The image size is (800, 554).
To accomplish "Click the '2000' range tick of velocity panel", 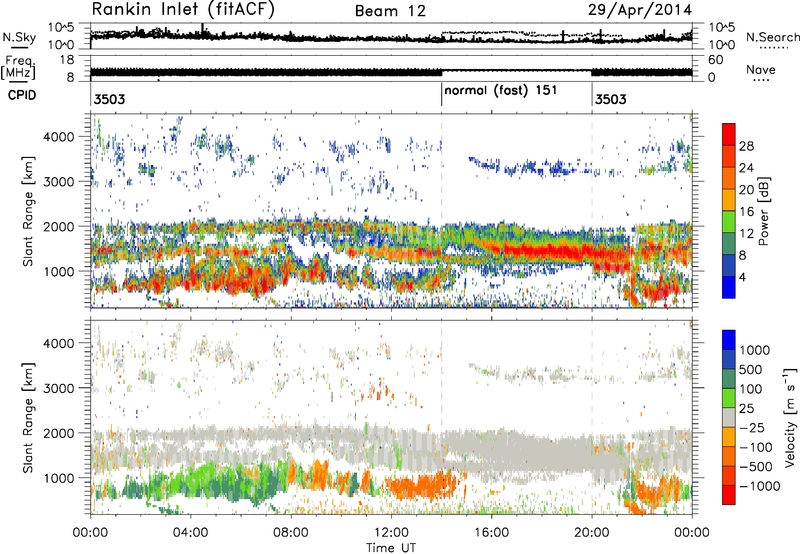I will 59,433.
